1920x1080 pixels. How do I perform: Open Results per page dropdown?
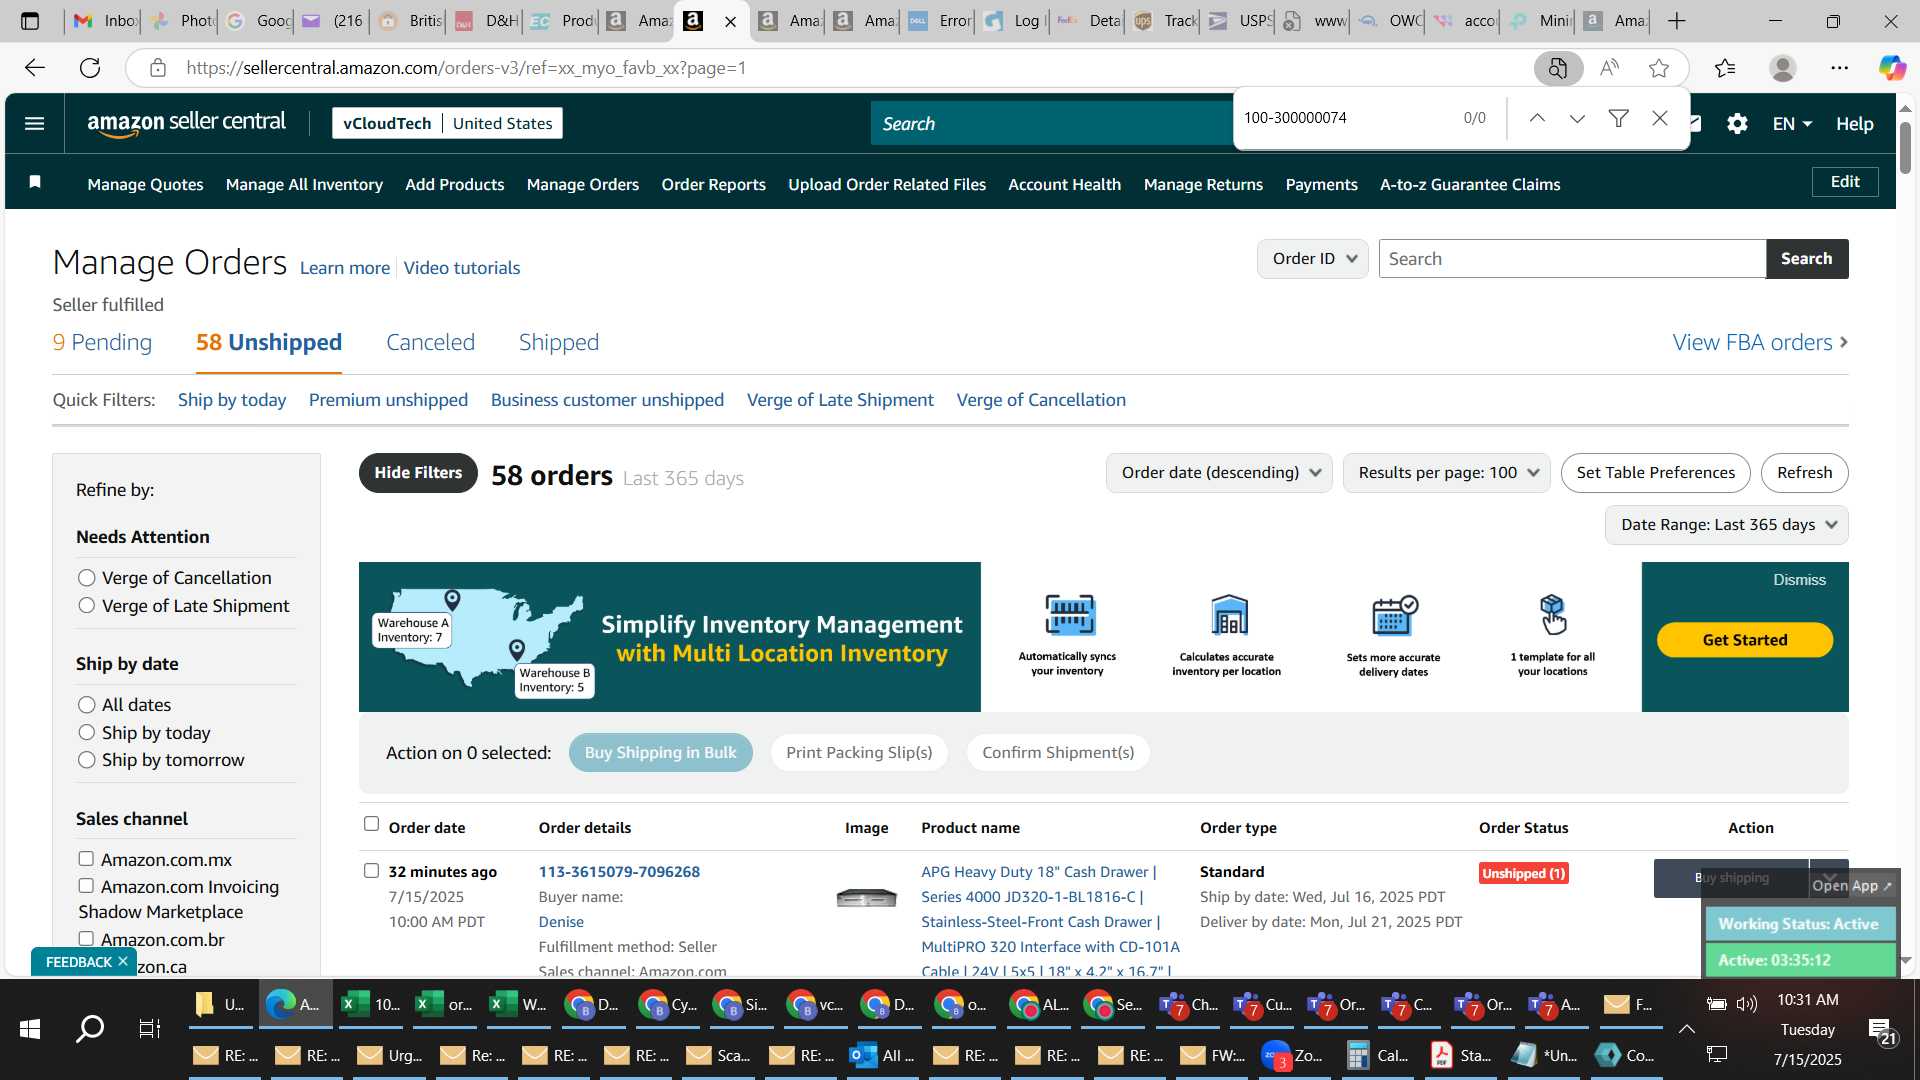1447,473
